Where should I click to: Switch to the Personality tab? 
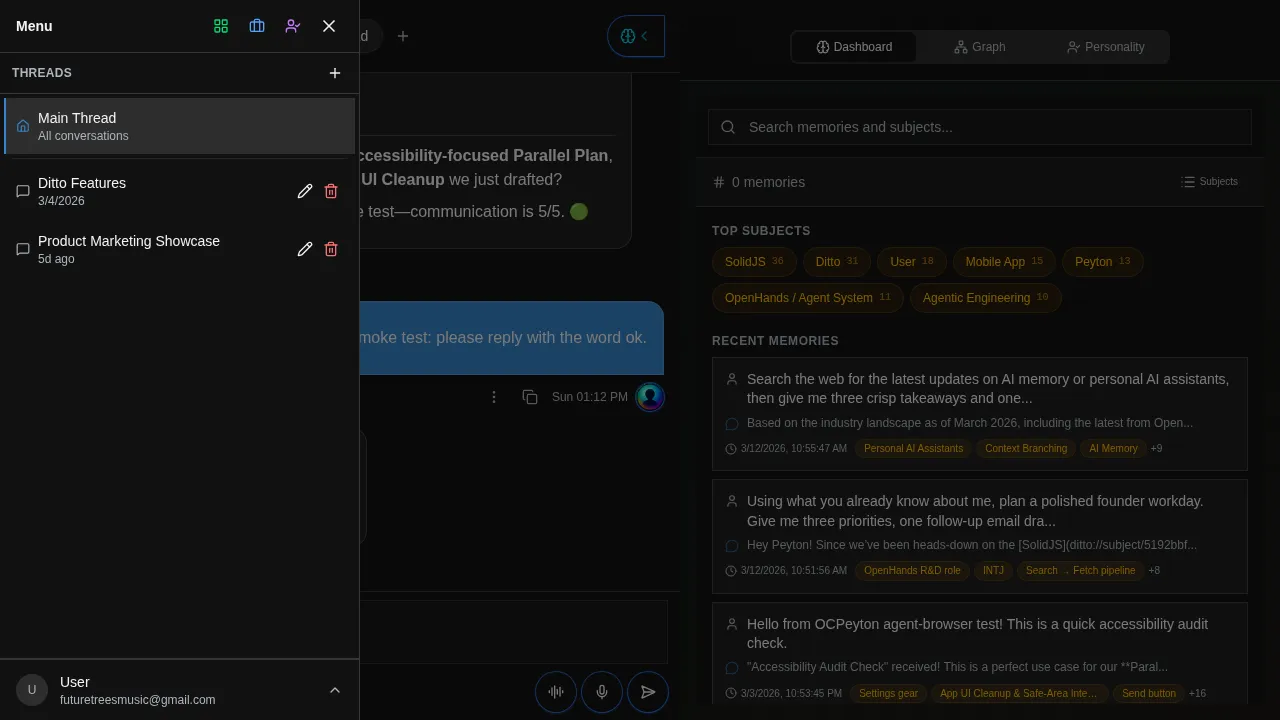click(1105, 47)
